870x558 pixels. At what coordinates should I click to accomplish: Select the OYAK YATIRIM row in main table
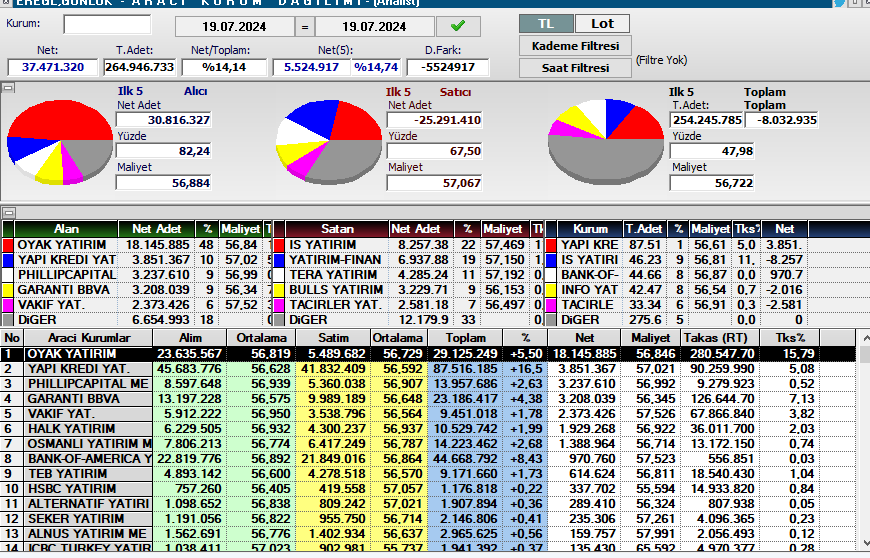(428, 354)
